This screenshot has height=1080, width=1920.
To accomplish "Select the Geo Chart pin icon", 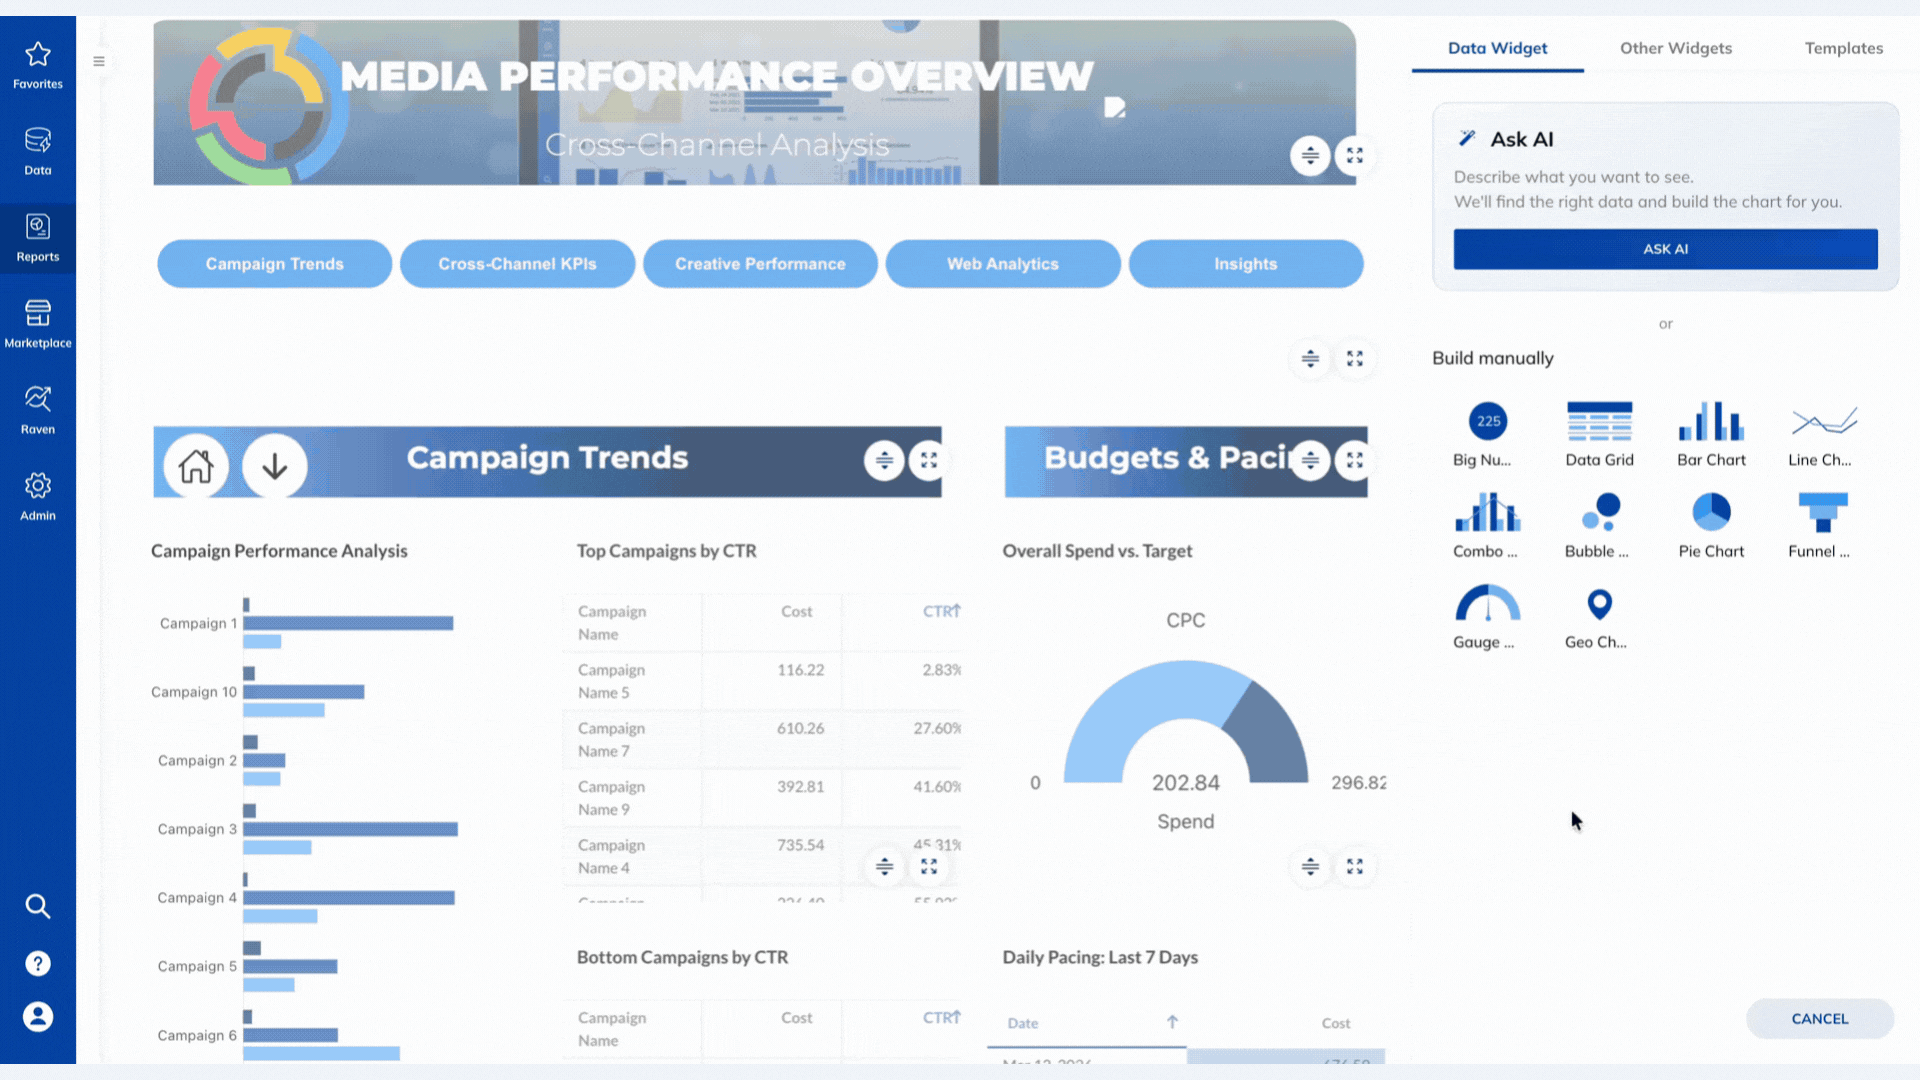I will [1599, 604].
